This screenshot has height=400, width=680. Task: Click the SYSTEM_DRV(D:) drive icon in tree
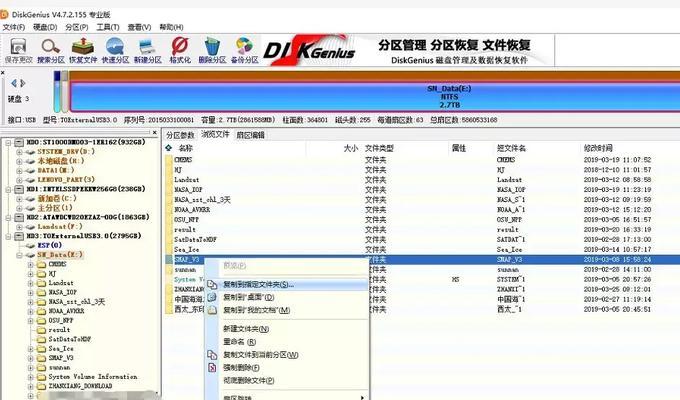coord(30,152)
